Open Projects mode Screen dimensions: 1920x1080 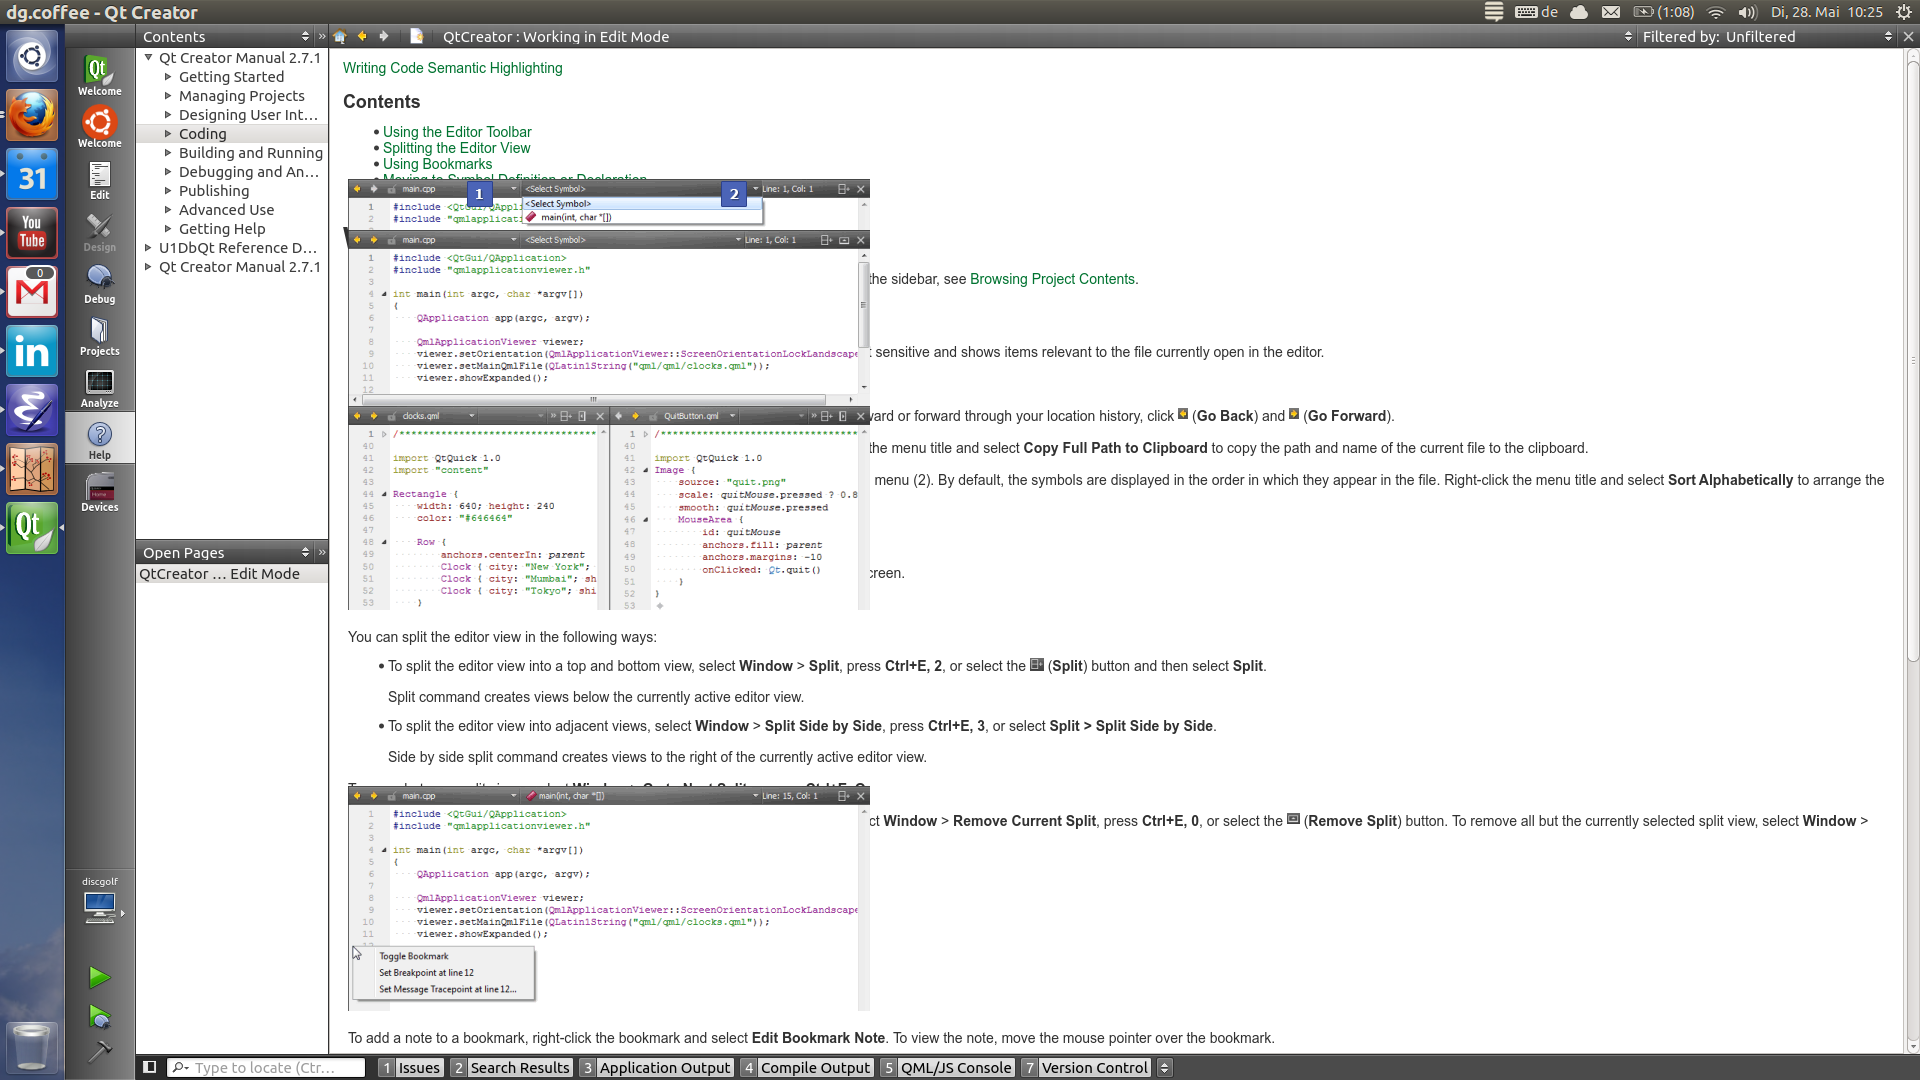pos(99,336)
